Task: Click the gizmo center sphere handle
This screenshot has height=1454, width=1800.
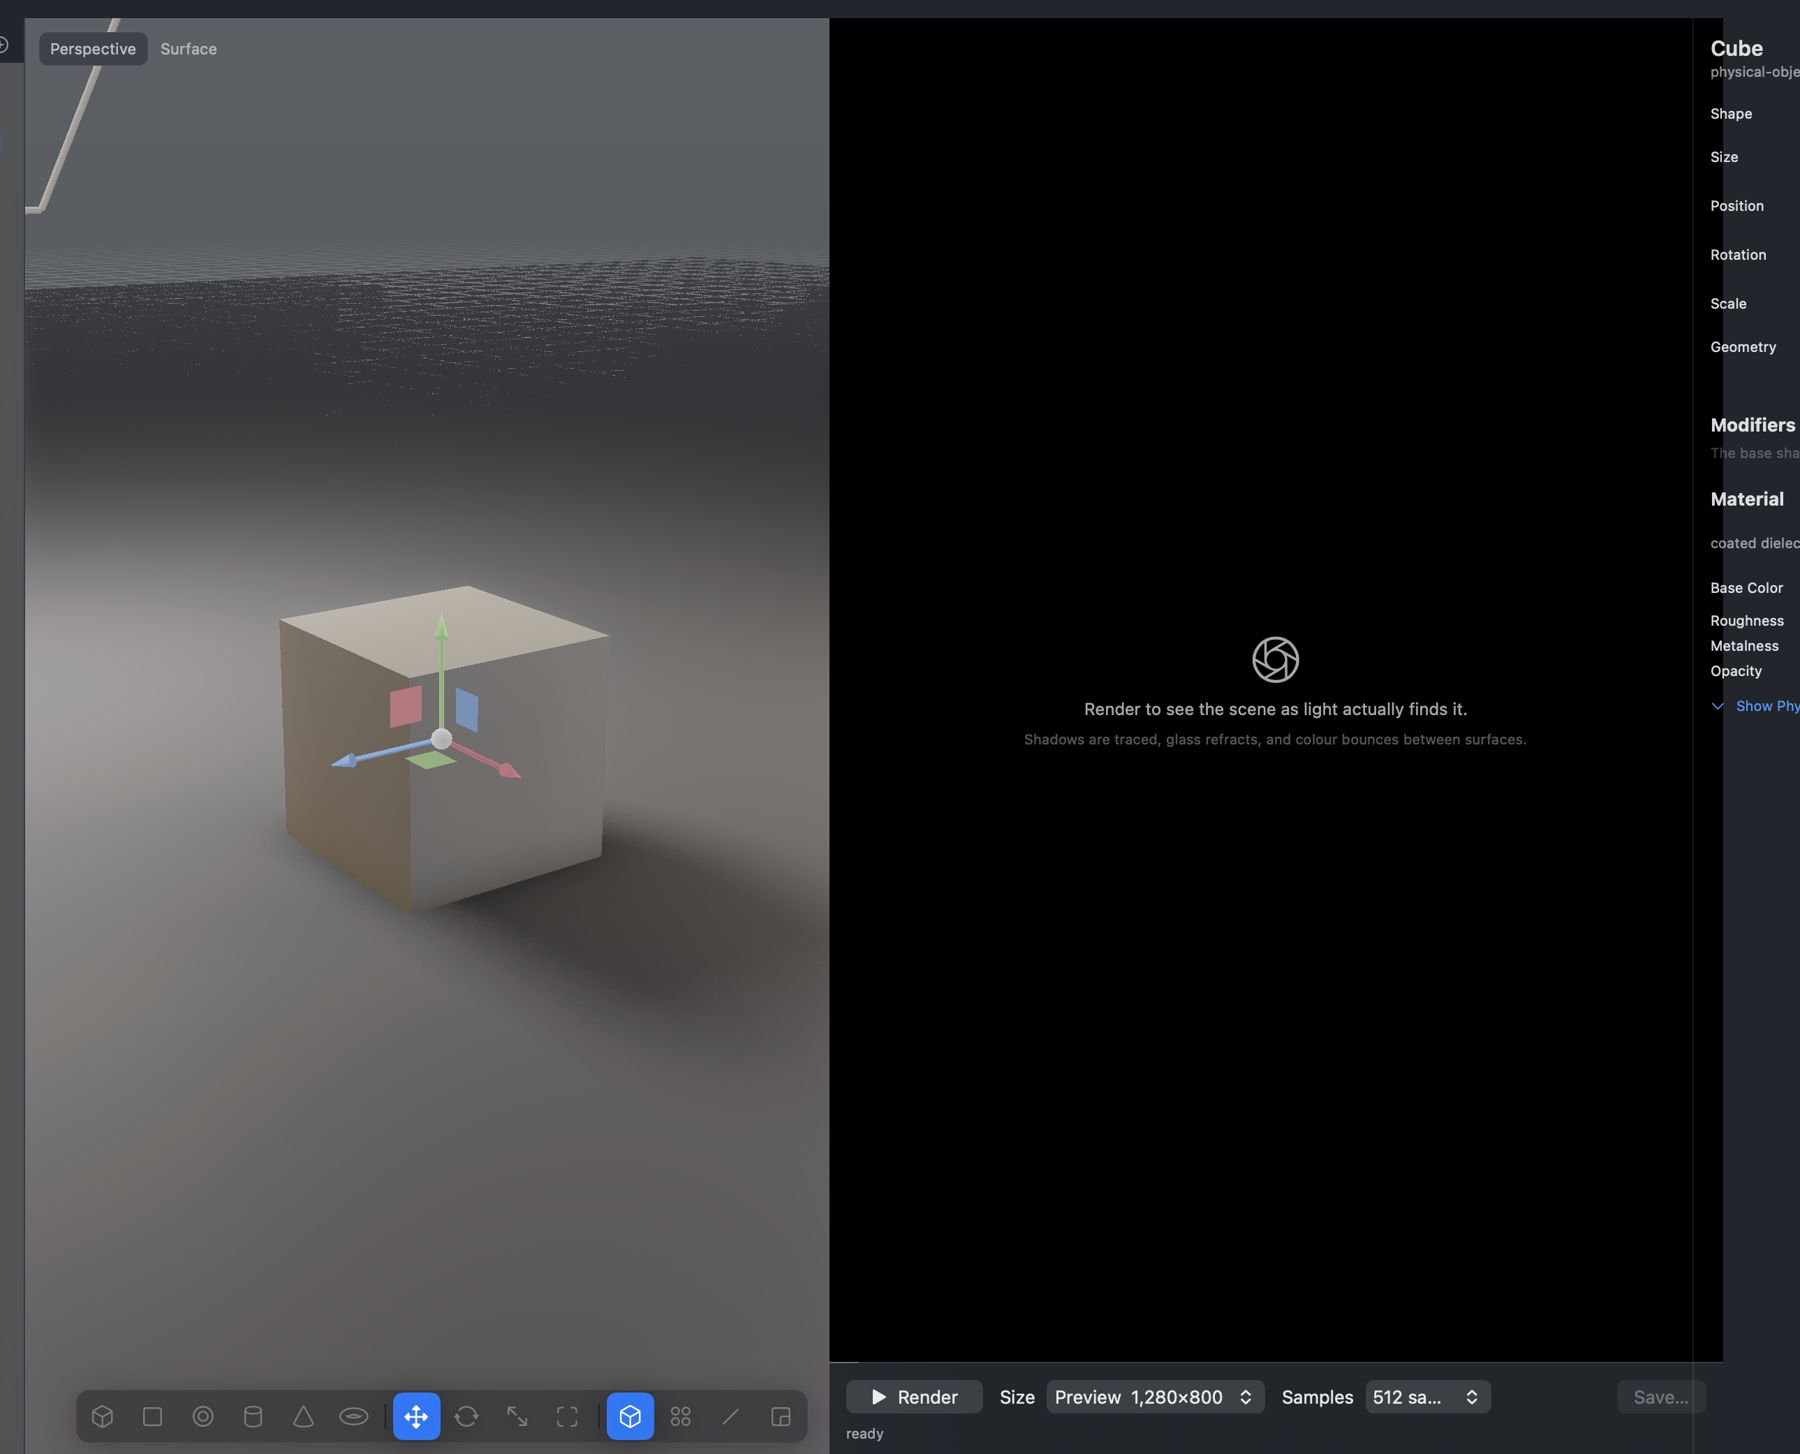Action: (x=441, y=739)
